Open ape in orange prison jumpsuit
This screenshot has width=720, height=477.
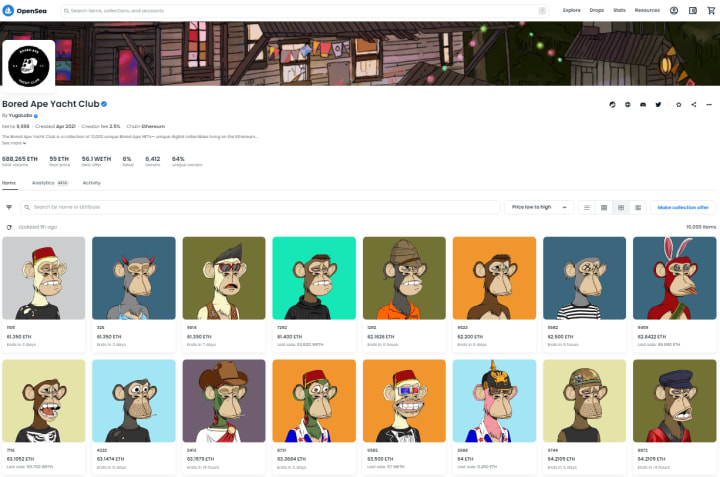404,278
